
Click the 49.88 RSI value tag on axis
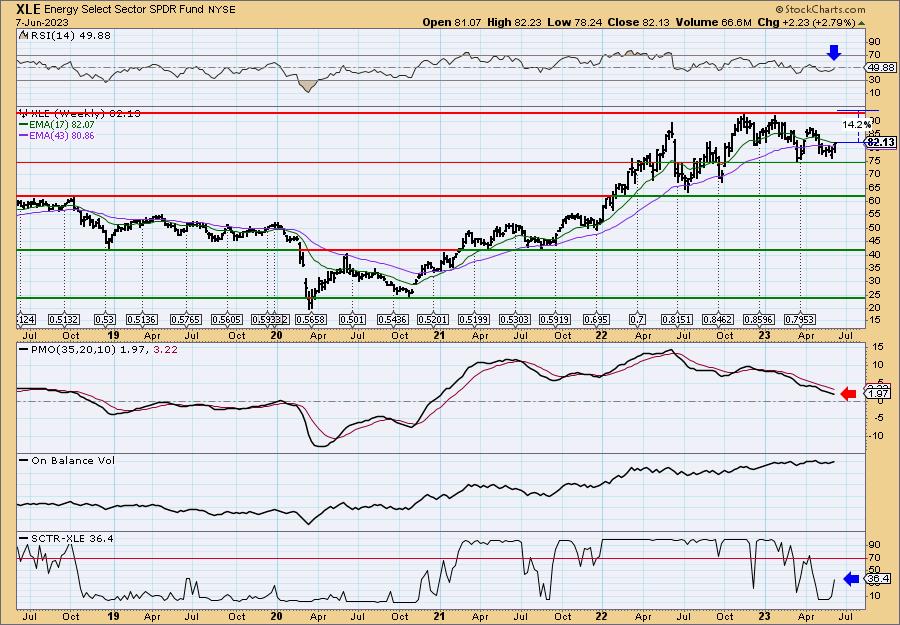click(880, 68)
